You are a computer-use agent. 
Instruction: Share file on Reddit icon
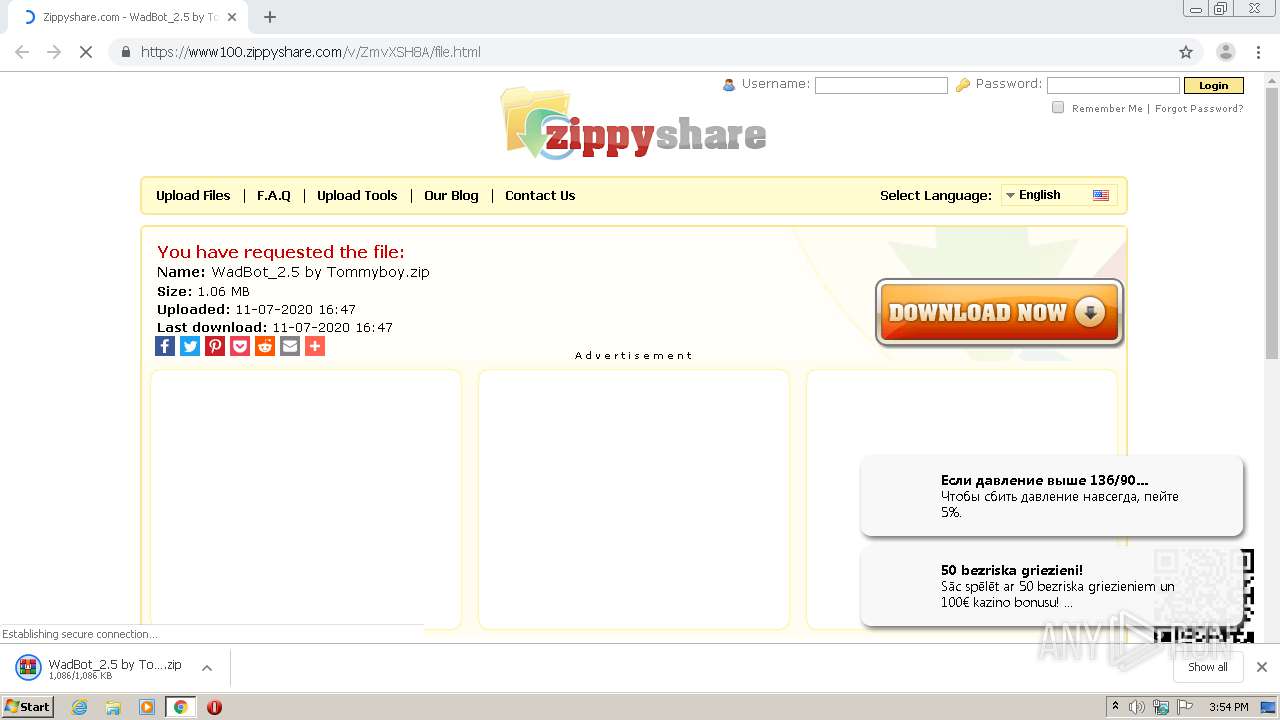[265, 346]
